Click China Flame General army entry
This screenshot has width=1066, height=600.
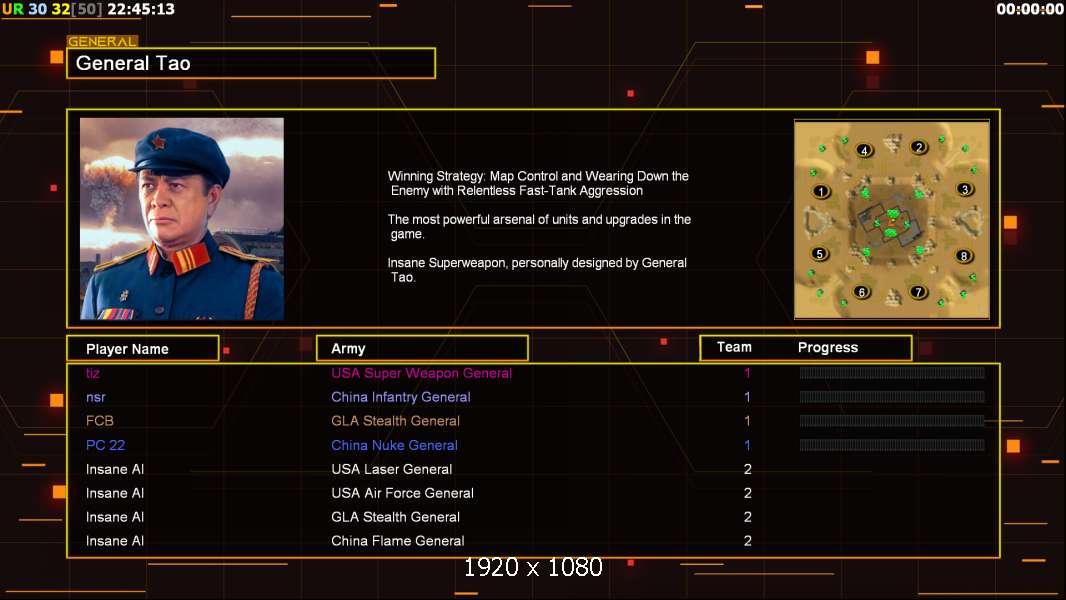pos(398,541)
